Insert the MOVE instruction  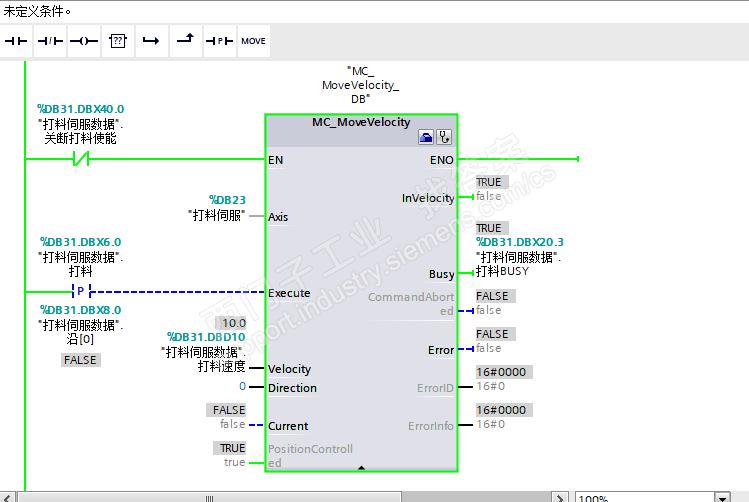253,41
